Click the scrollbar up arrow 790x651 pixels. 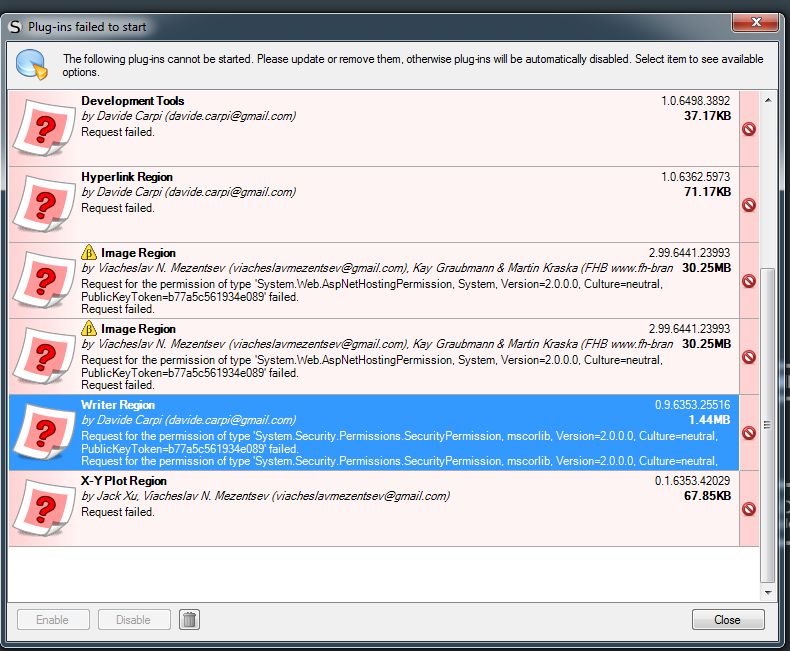[767, 99]
